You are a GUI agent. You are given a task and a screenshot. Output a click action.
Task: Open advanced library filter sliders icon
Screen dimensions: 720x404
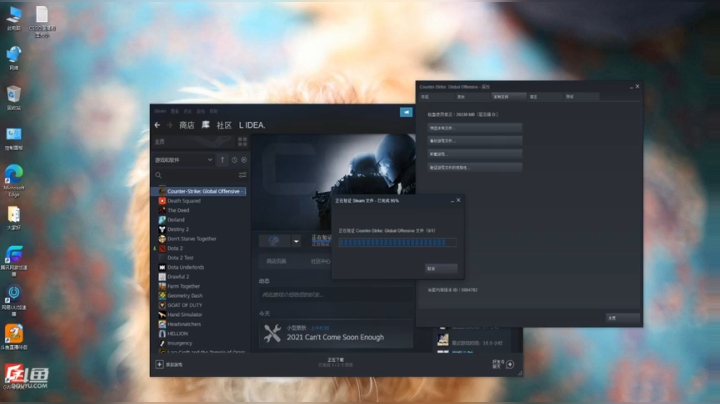[242, 175]
